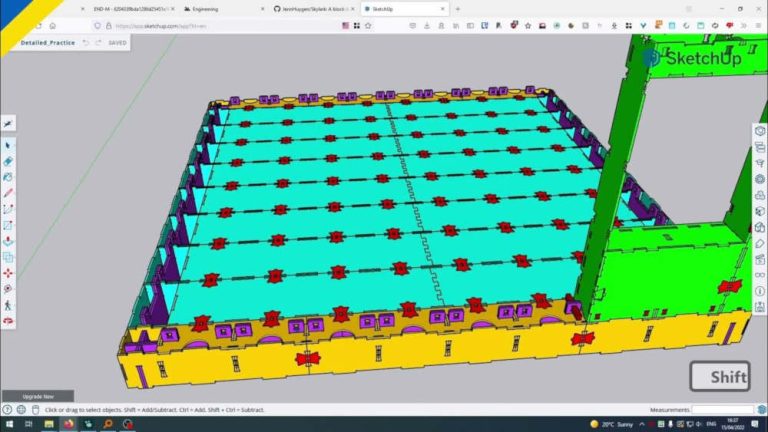Activate the Tape Measure tool
This screenshot has width=768, height=432.
(x=9, y=289)
